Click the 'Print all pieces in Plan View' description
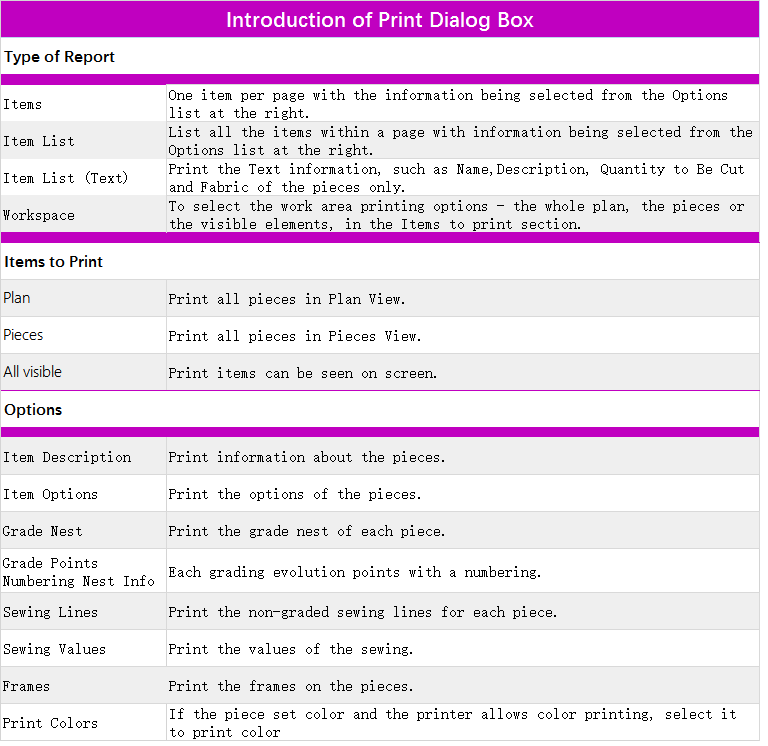The image size is (768, 746). tap(286, 299)
